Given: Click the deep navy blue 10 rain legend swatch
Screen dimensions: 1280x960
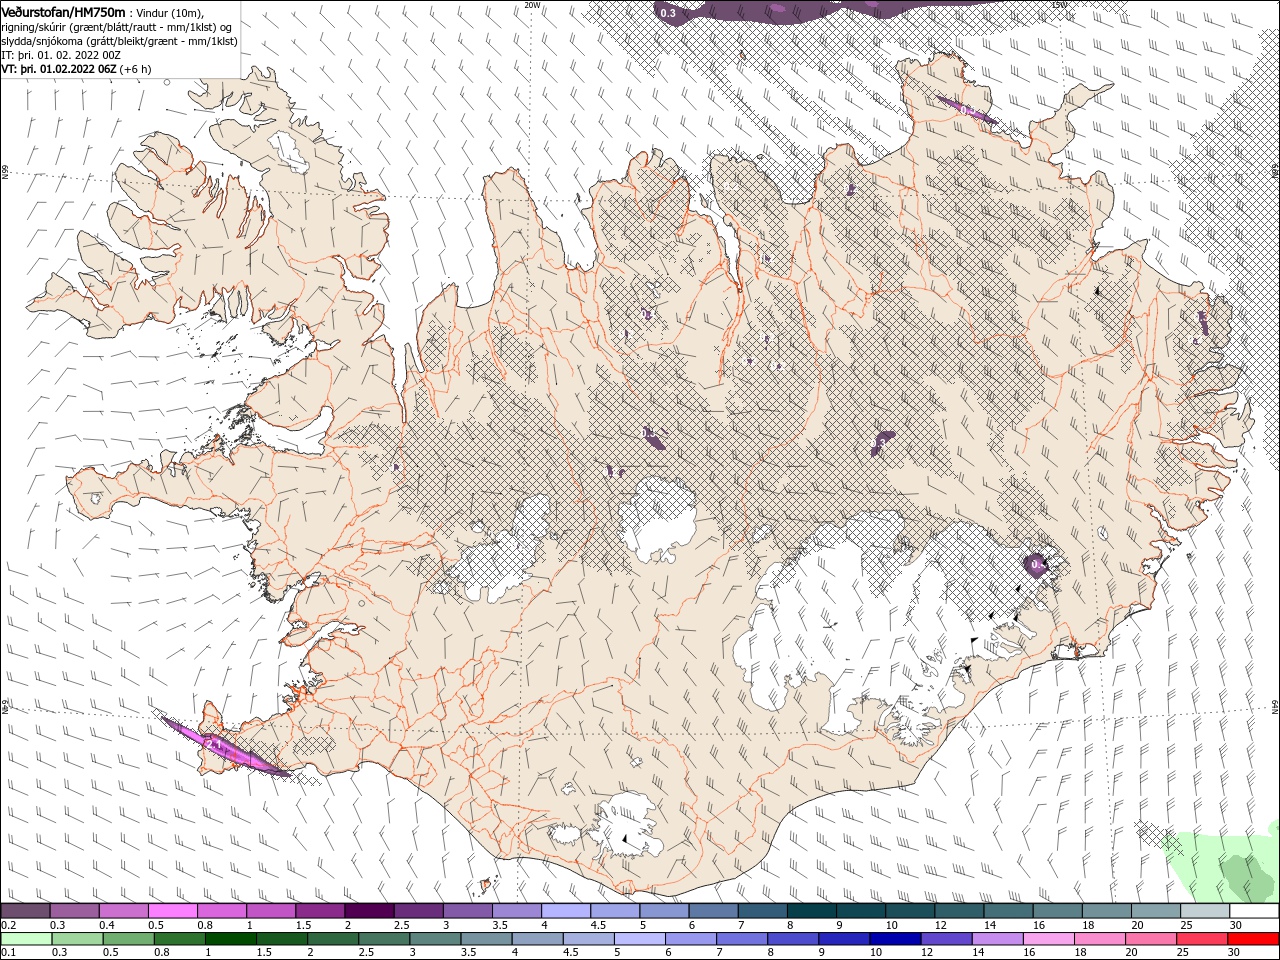Looking at the screenshot, I should tap(894, 939).
